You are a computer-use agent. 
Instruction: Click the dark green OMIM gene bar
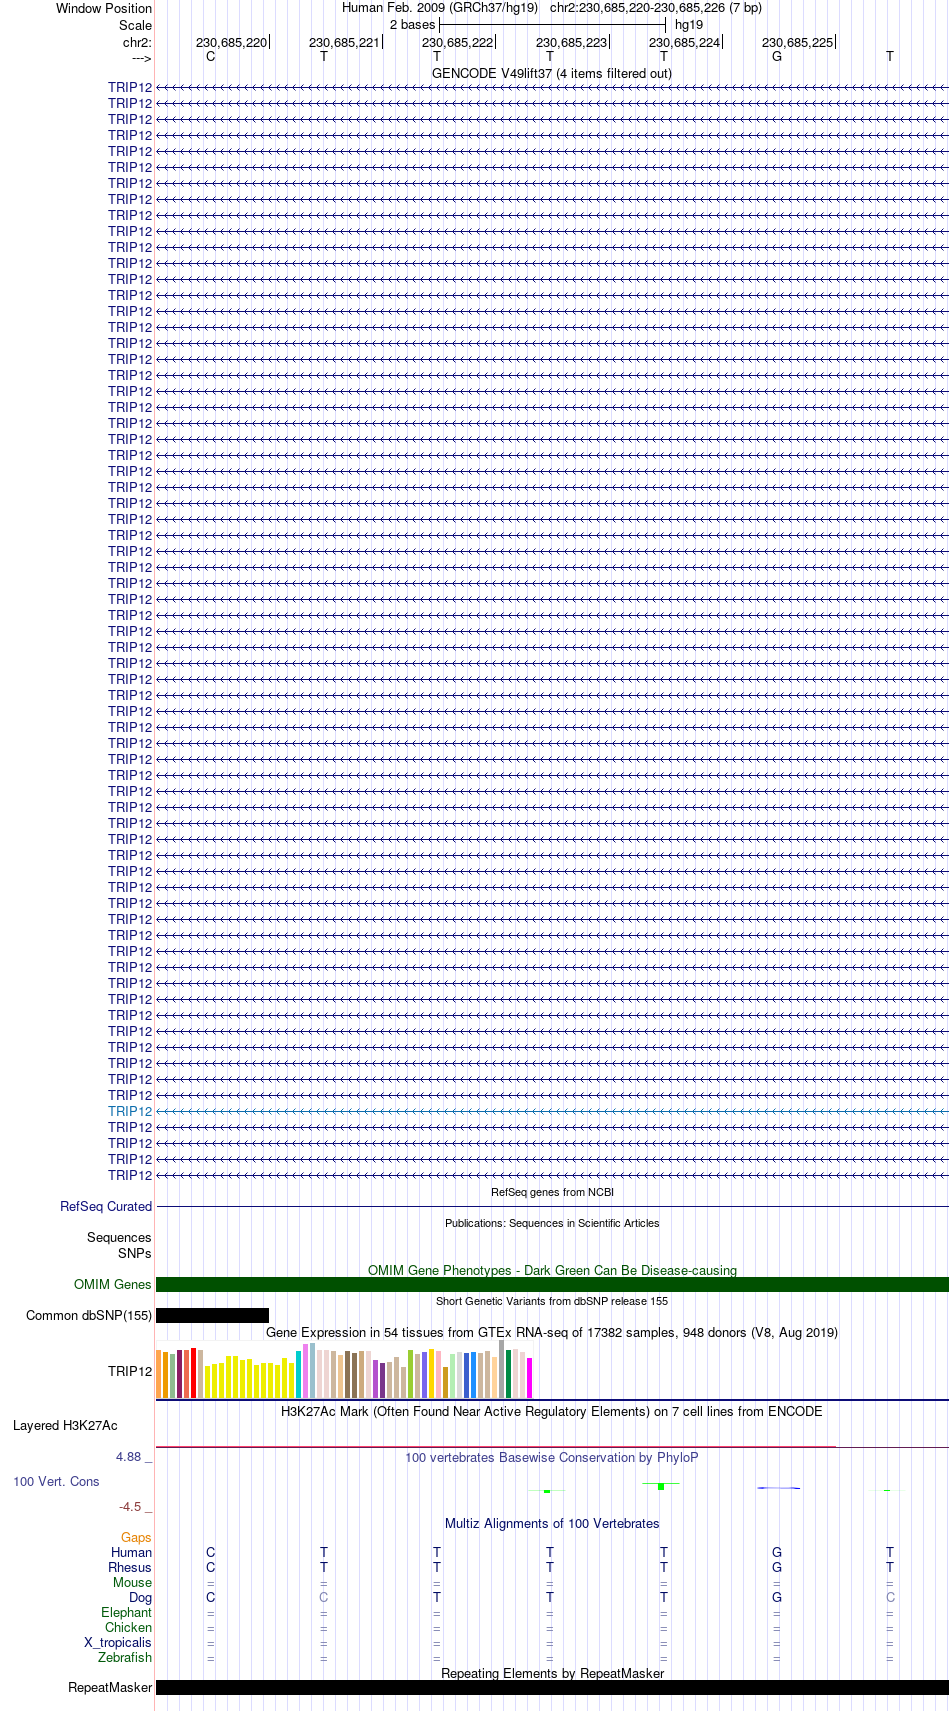tap(552, 1285)
